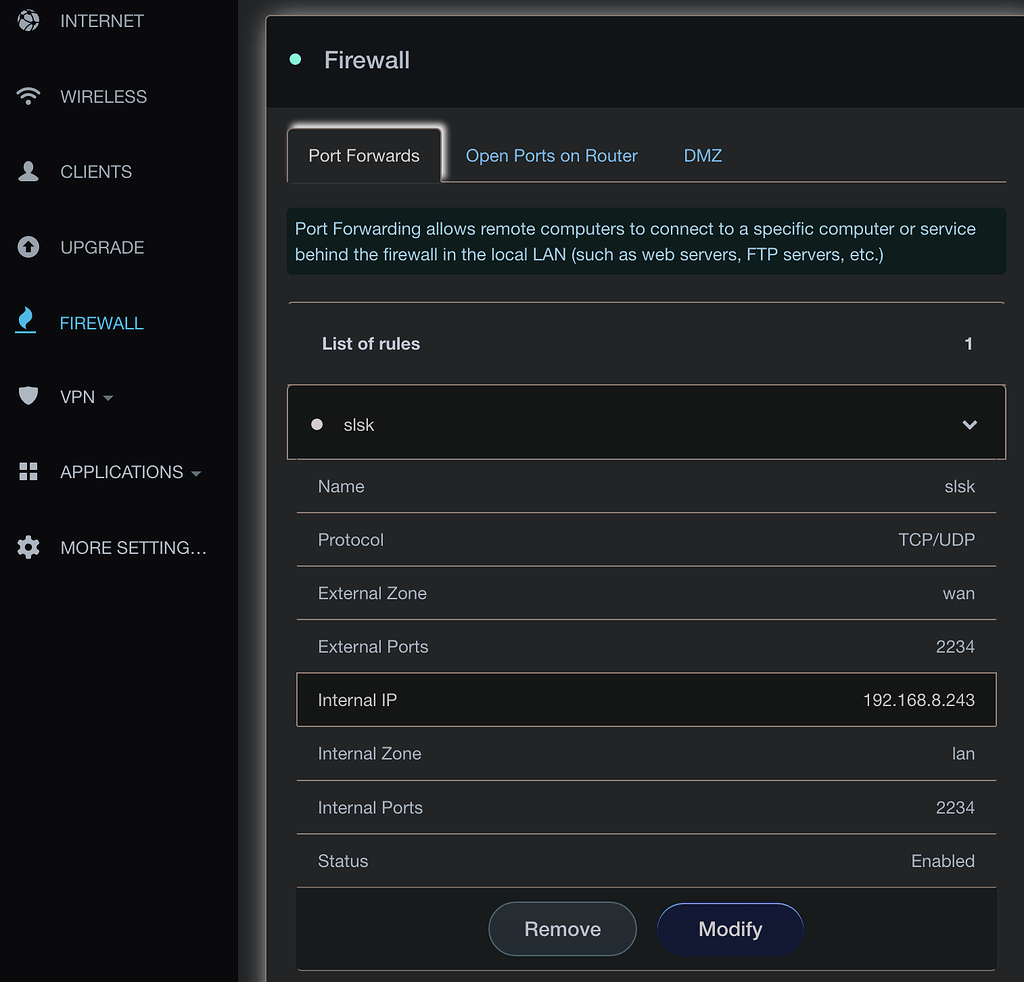Click the More Settings gear icon
Image resolution: width=1024 pixels, height=982 pixels.
click(27, 547)
